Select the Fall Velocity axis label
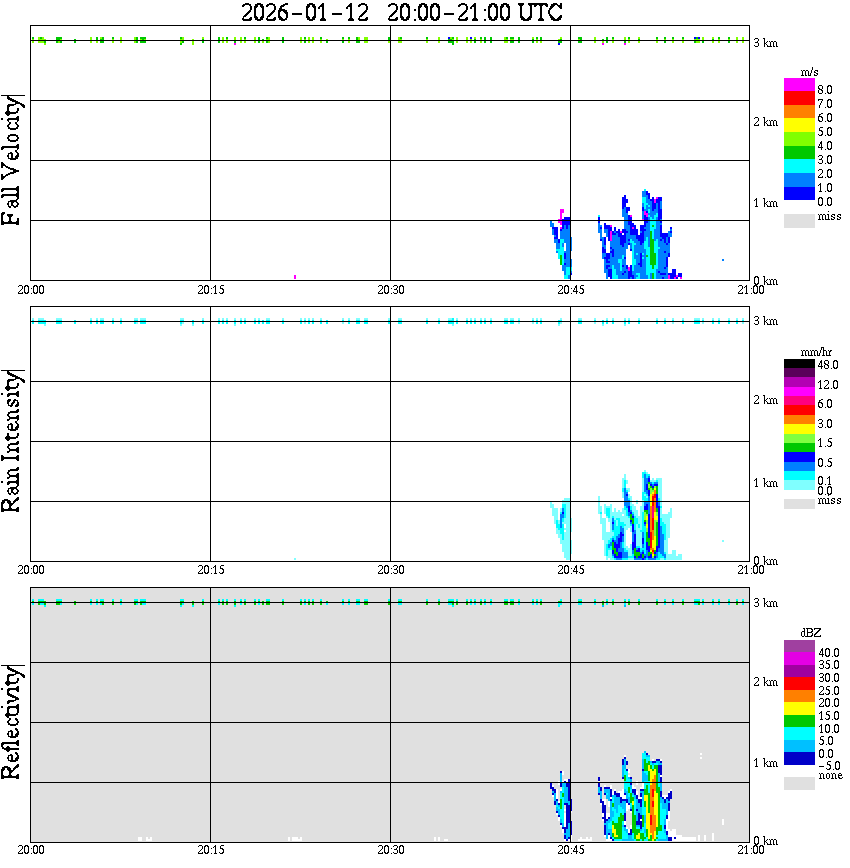Image resolution: width=850 pixels, height=868 pixels. tap(12, 160)
